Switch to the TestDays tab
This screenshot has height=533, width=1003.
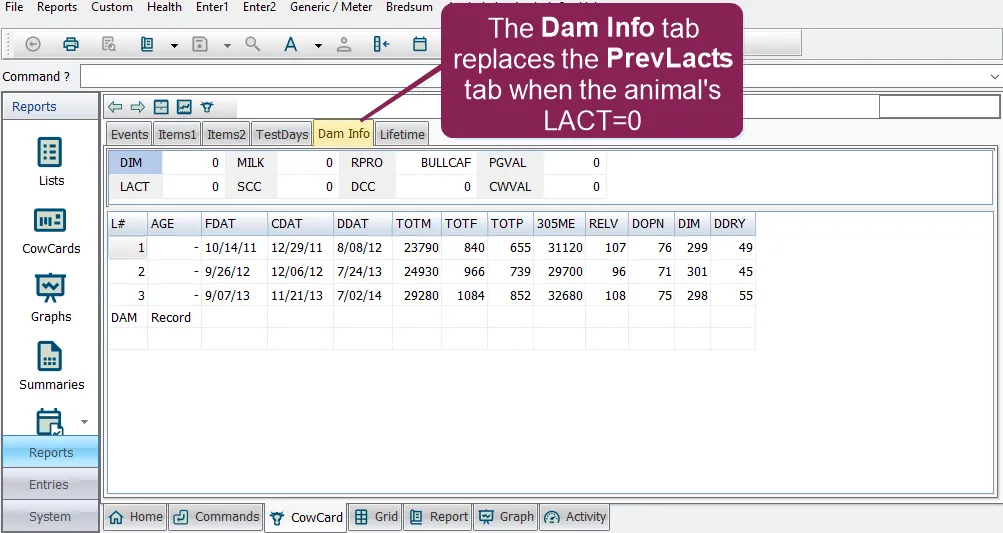coord(282,134)
